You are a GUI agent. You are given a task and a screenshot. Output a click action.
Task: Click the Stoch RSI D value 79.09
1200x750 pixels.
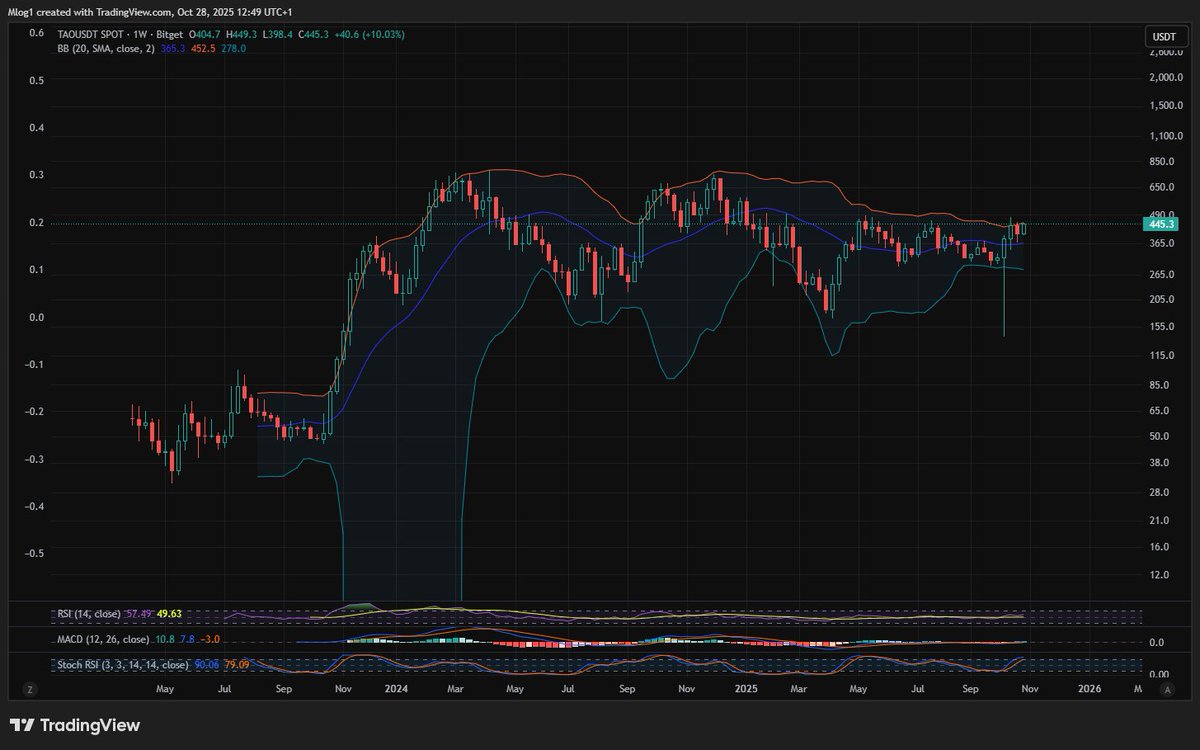(235, 664)
